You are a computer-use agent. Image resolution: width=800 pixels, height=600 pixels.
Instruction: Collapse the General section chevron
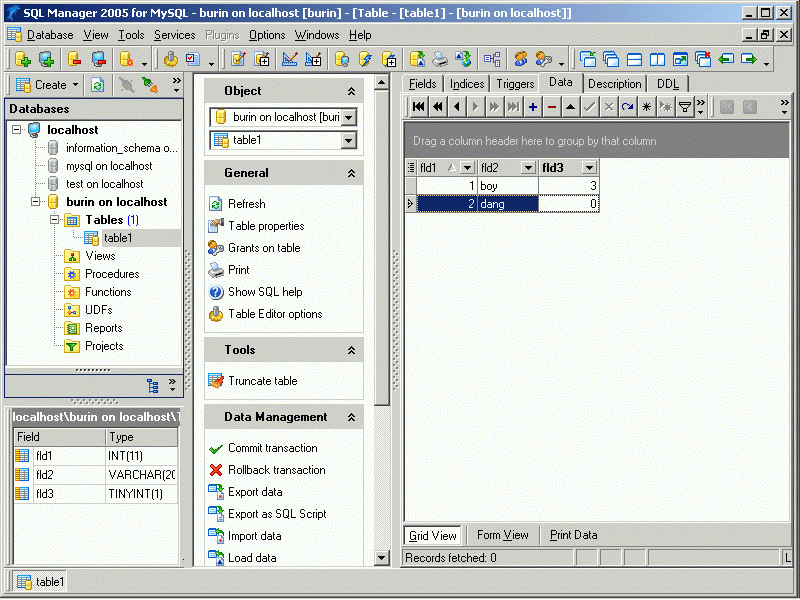[352, 173]
